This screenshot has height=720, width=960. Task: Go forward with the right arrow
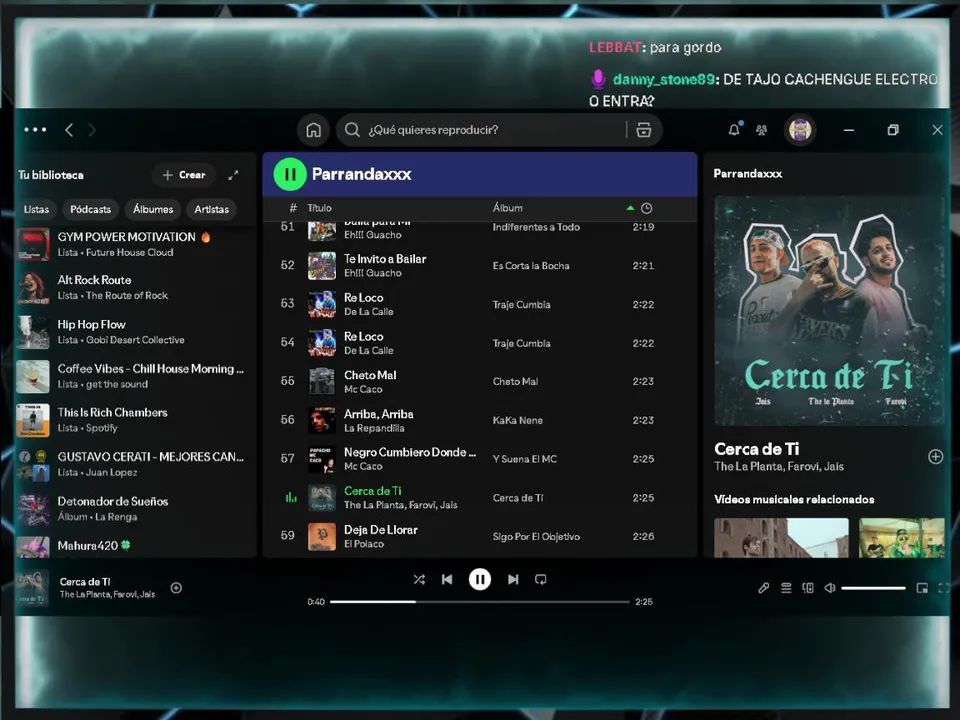[92, 130]
